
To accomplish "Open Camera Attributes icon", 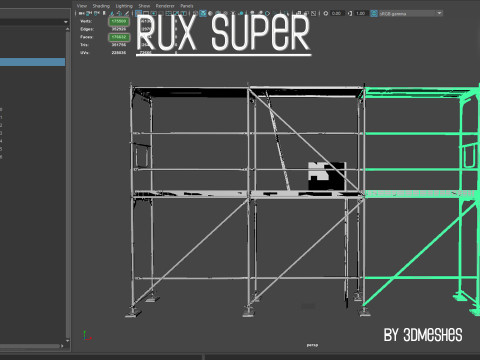I will [96, 13].
